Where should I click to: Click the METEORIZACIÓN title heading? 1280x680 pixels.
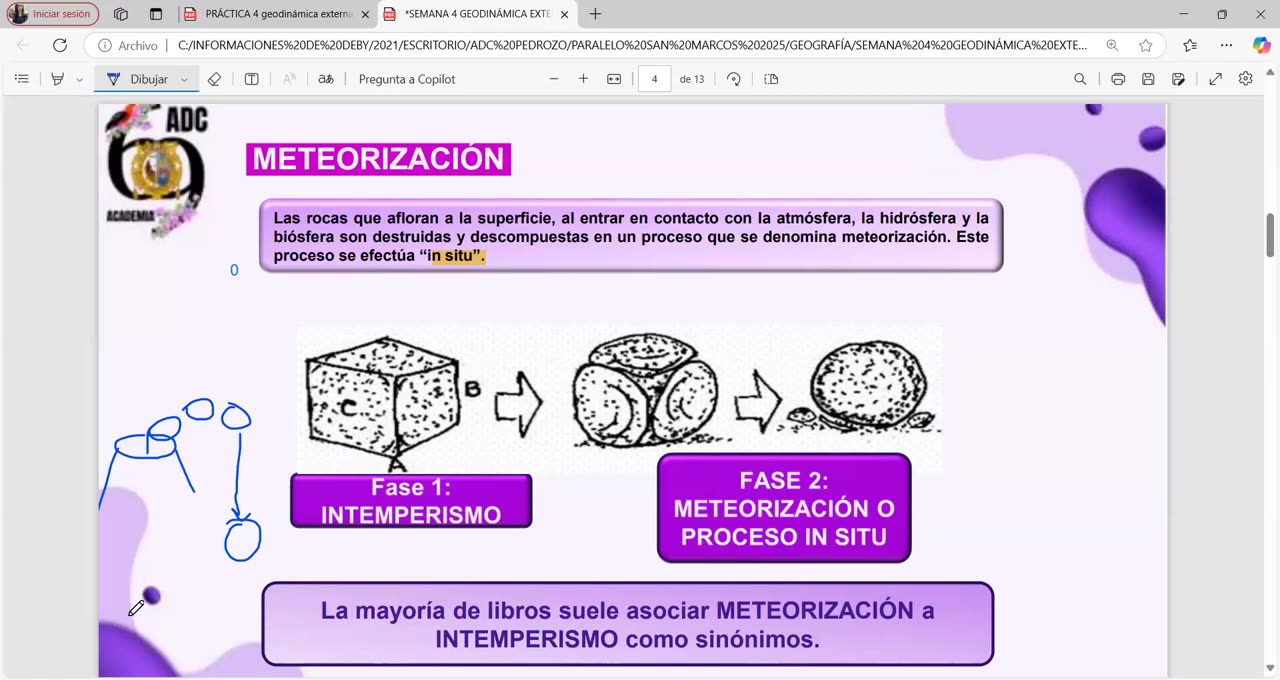pyautogui.click(x=378, y=159)
